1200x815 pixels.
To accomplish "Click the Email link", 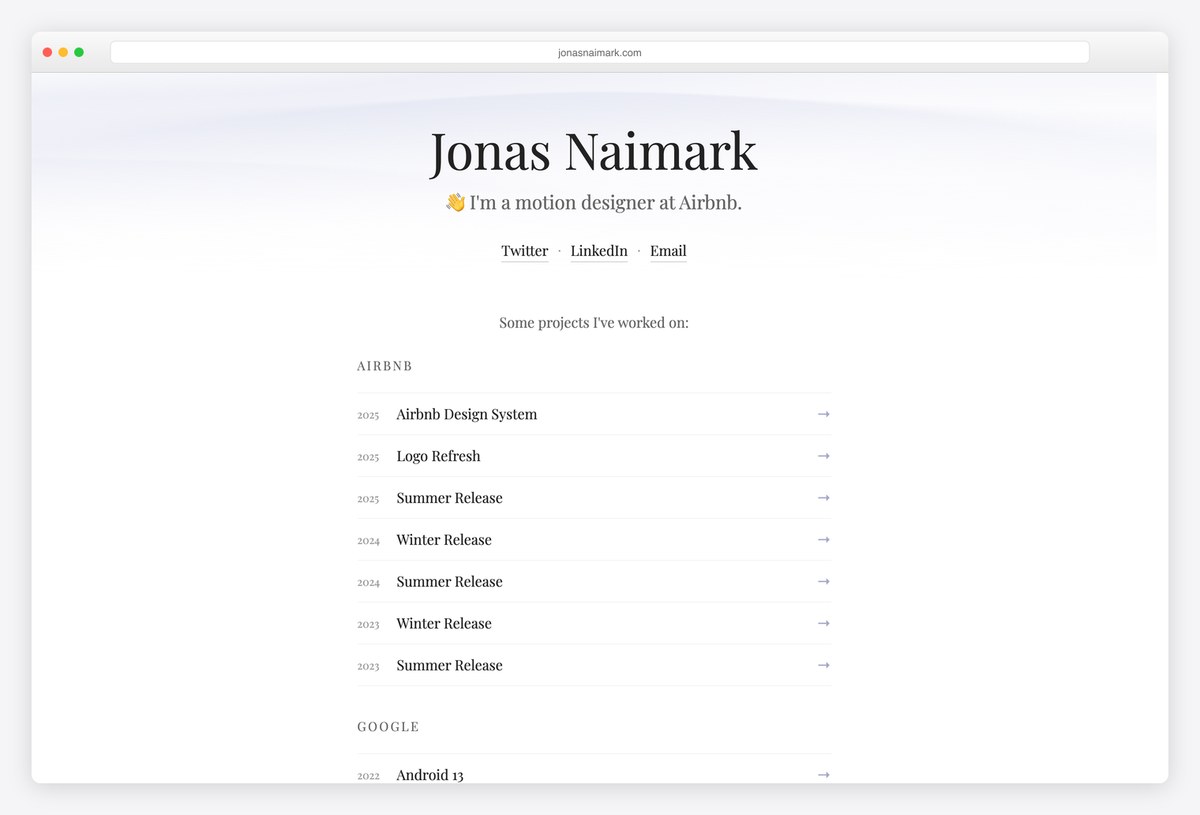I will point(668,251).
